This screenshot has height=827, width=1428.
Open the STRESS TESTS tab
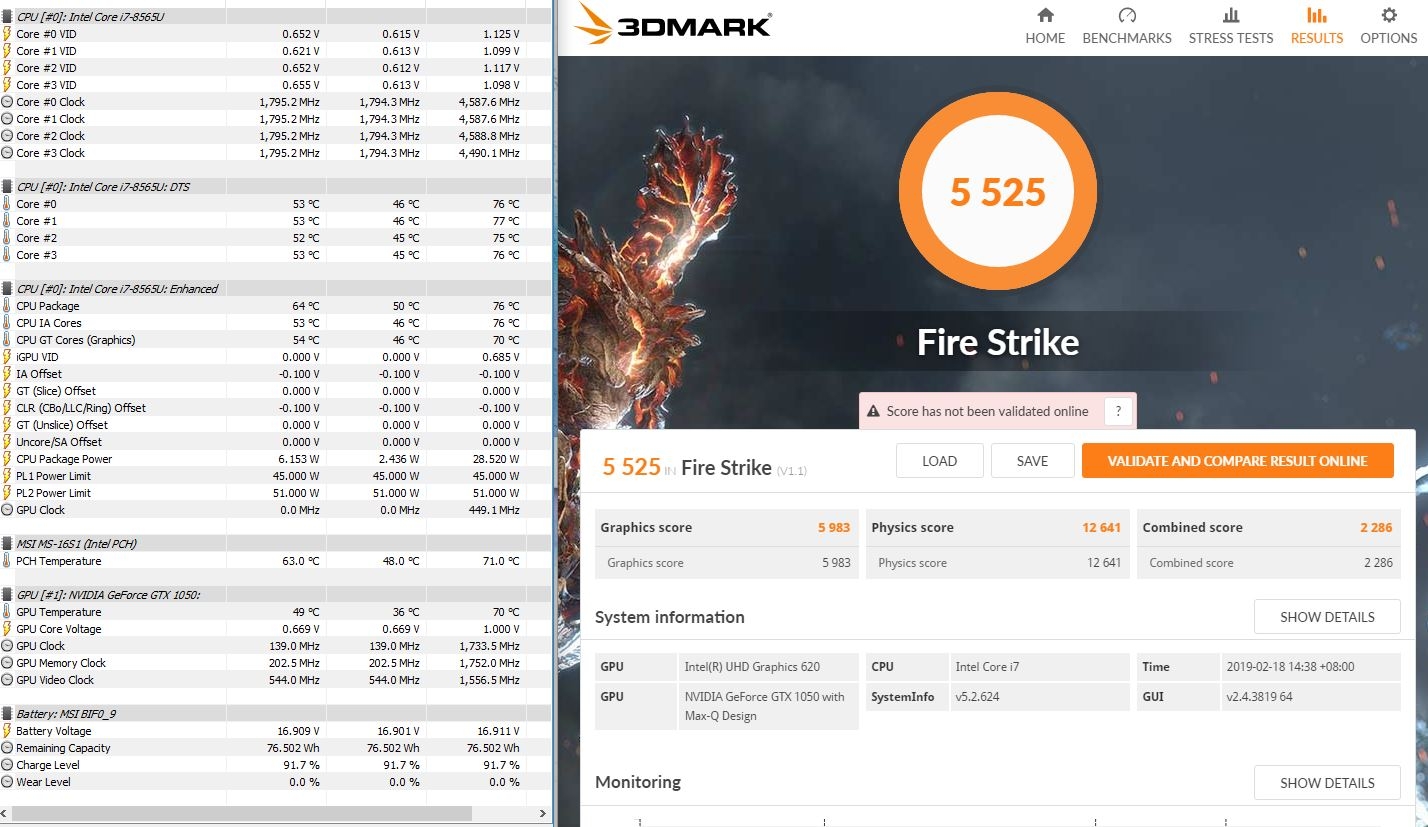(1231, 26)
